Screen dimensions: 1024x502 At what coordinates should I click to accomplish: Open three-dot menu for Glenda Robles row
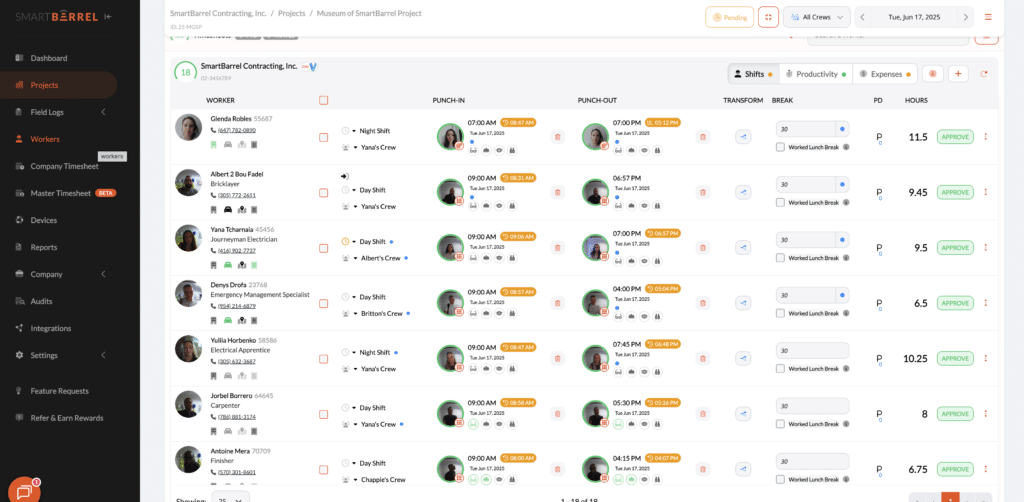click(985, 137)
